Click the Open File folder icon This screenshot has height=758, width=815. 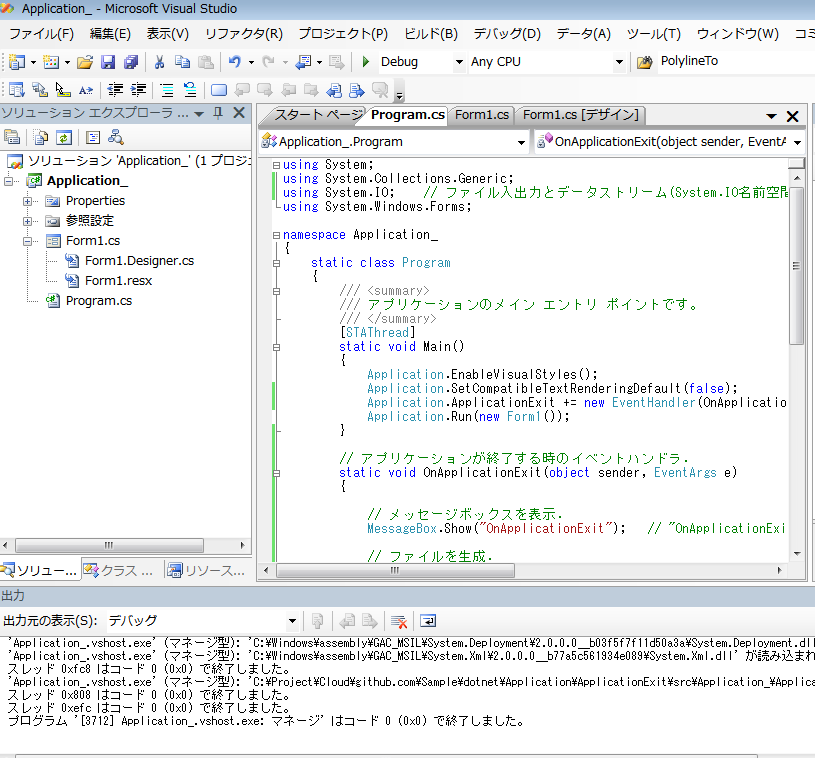coord(85,62)
